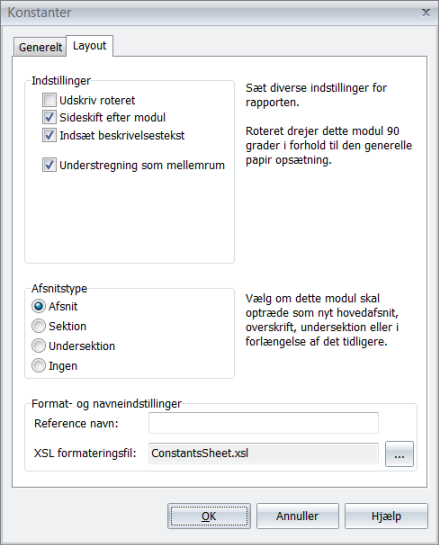Focus the Reference navn text field
The image size is (439, 545).
(263, 423)
